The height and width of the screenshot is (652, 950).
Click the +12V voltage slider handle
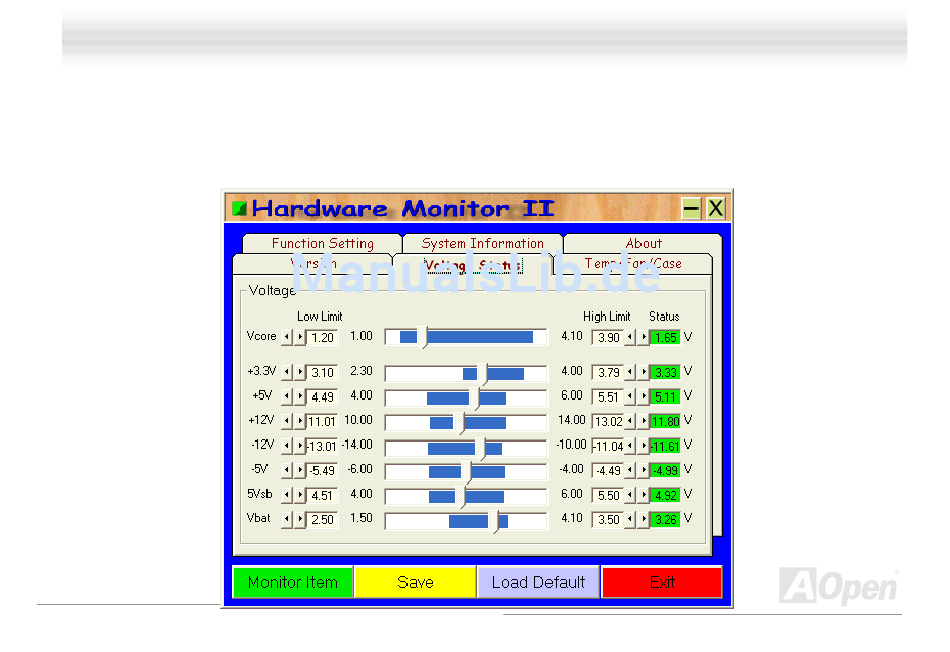coord(459,422)
